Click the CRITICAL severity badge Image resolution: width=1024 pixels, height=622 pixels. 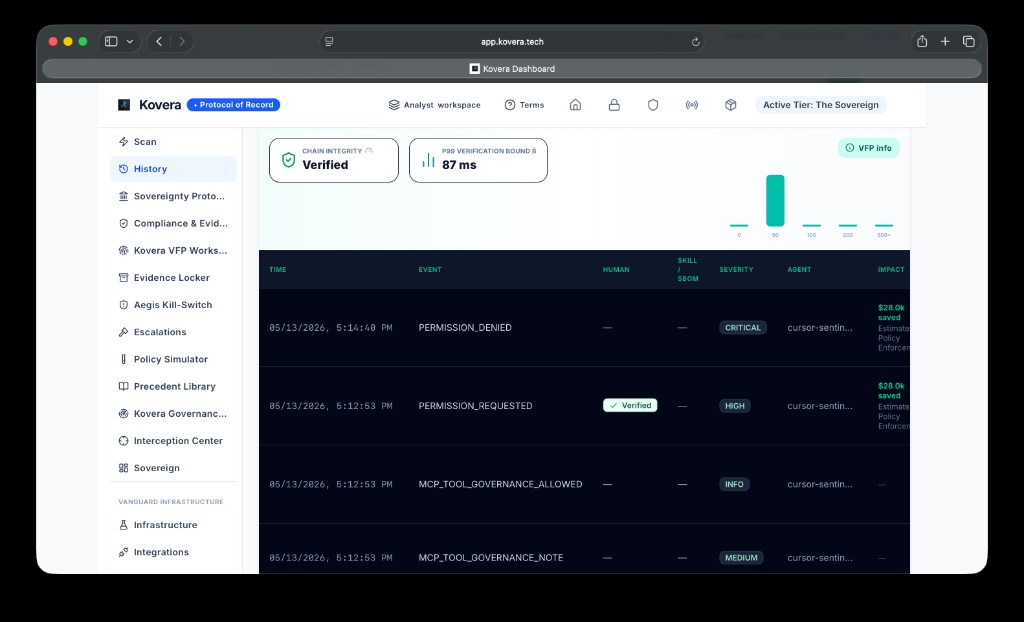[x=743, y=328]
